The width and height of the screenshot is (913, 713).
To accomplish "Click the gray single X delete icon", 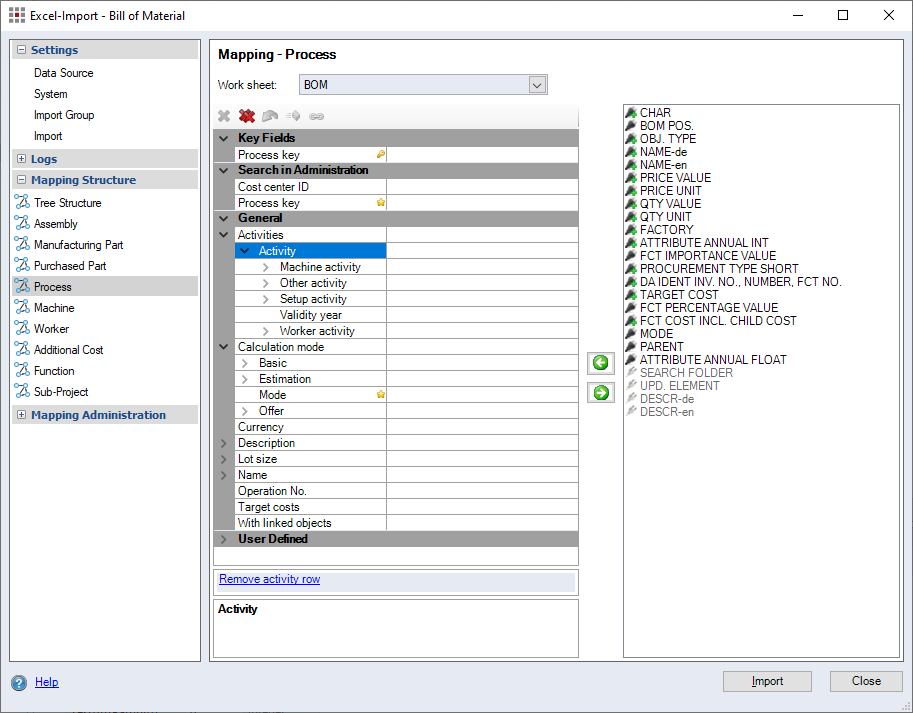I will [224, 116].
